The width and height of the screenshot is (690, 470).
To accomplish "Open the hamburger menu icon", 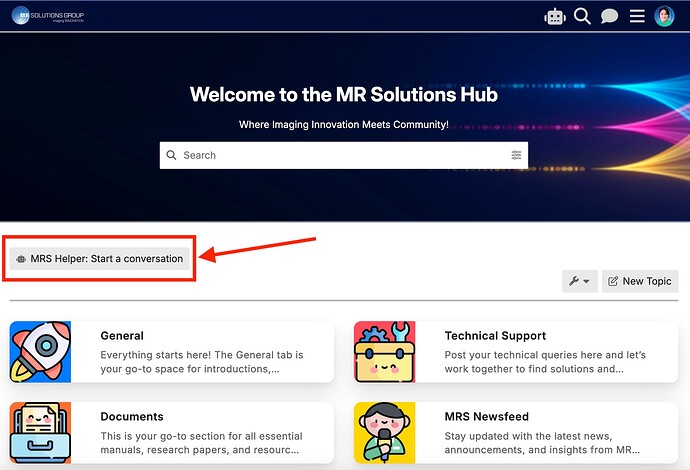I will click(637, 16).
